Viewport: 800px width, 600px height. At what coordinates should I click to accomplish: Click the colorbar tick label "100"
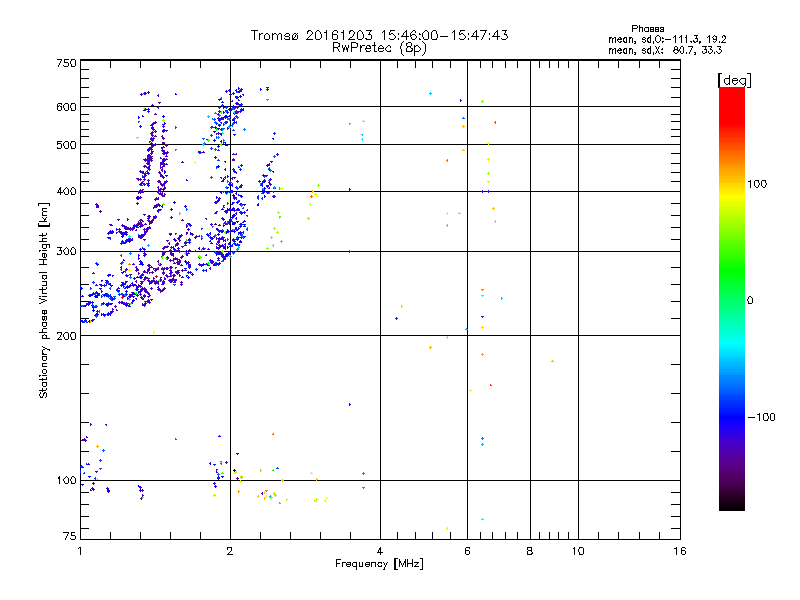[x=757, y=184]
